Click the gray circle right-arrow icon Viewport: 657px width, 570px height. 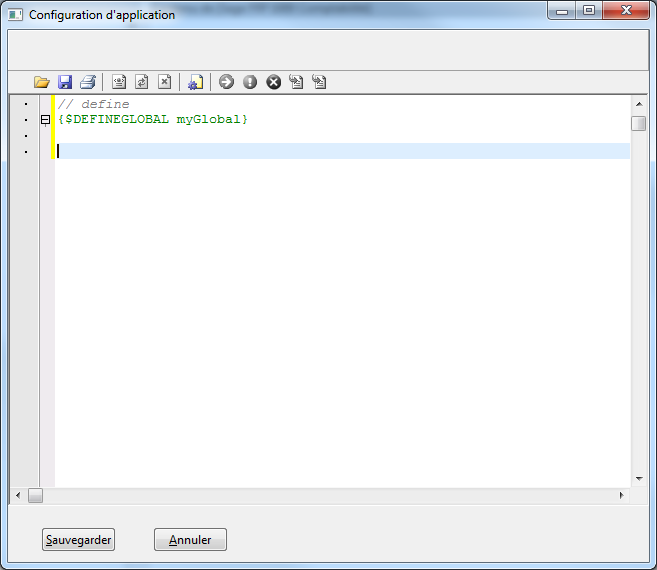point(226,82)
